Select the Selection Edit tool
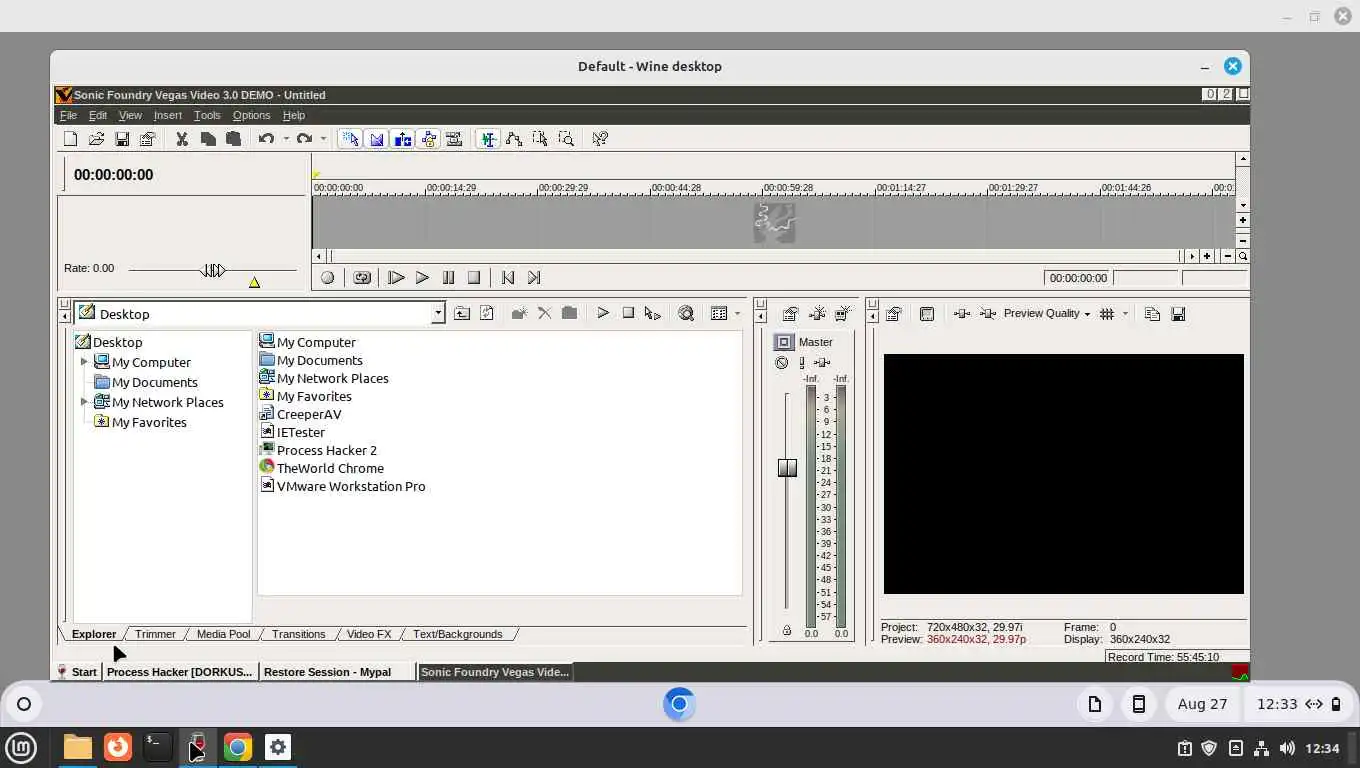 click(540, 139)
